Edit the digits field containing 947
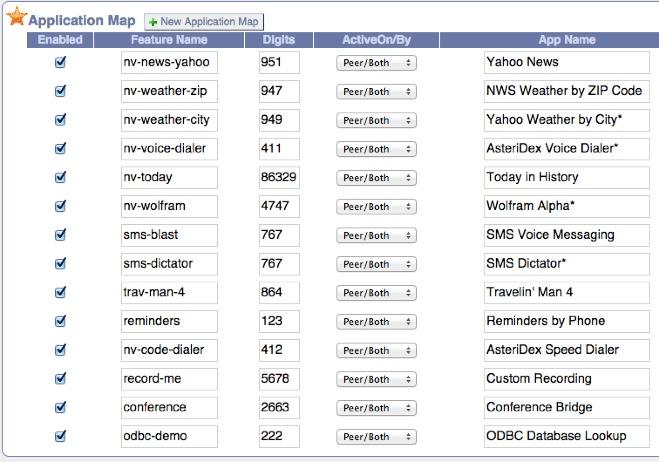Viewport: 659px width, 462px height. point(279,91)
